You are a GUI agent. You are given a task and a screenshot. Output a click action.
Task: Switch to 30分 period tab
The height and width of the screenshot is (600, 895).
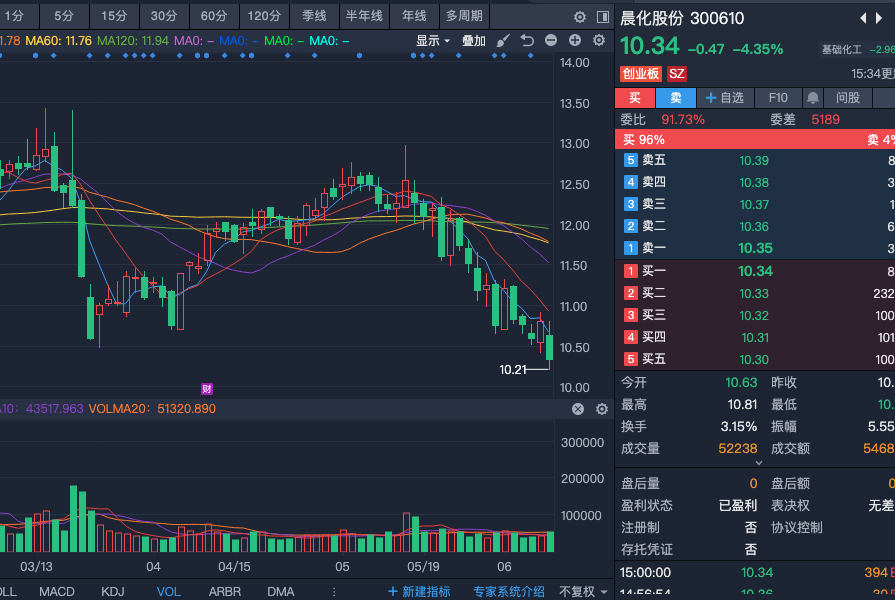(x=164, y=16)
